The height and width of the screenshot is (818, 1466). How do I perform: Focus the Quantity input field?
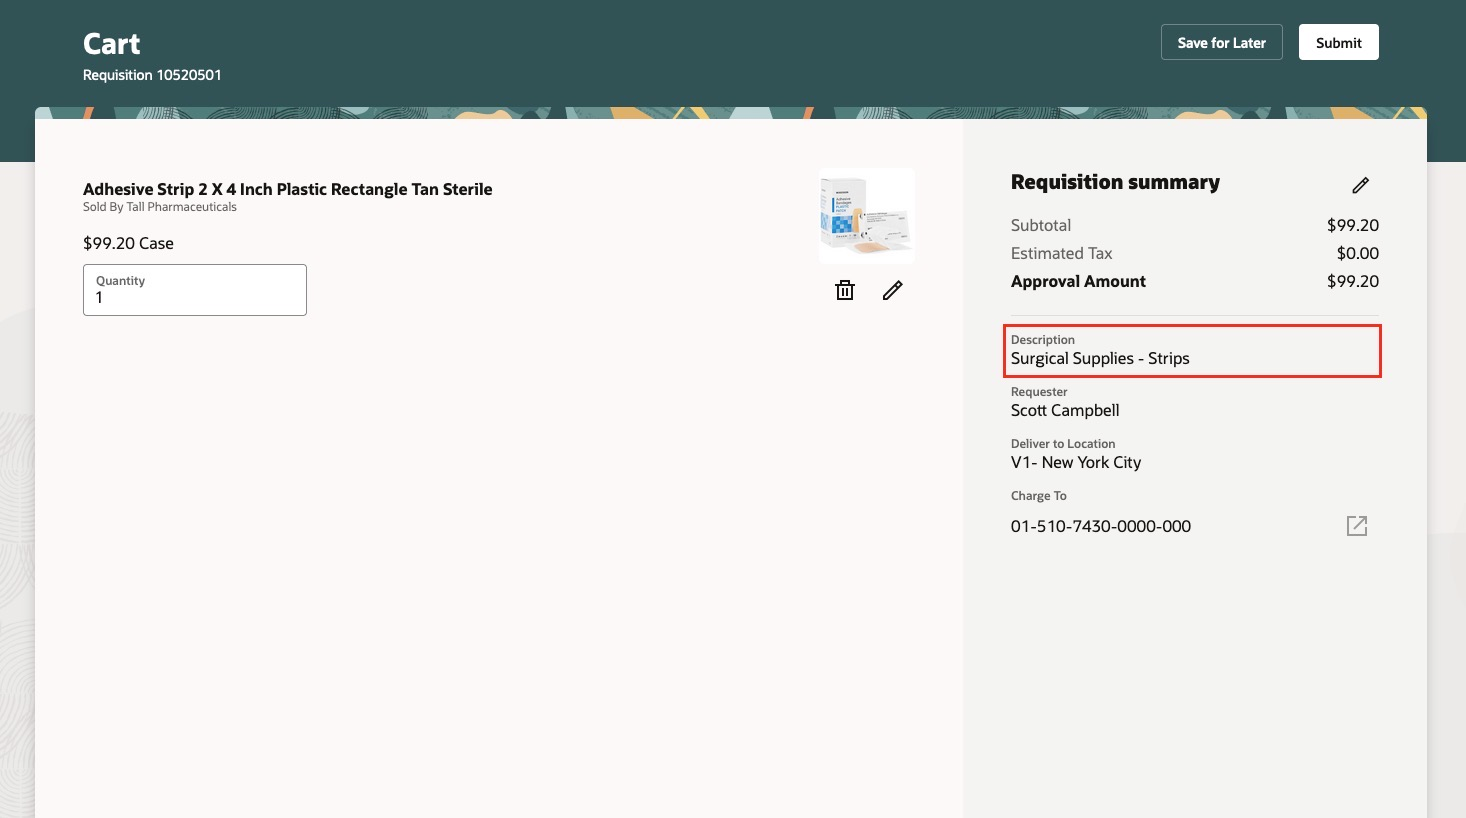pyautogui.click(x=195, y=290)
